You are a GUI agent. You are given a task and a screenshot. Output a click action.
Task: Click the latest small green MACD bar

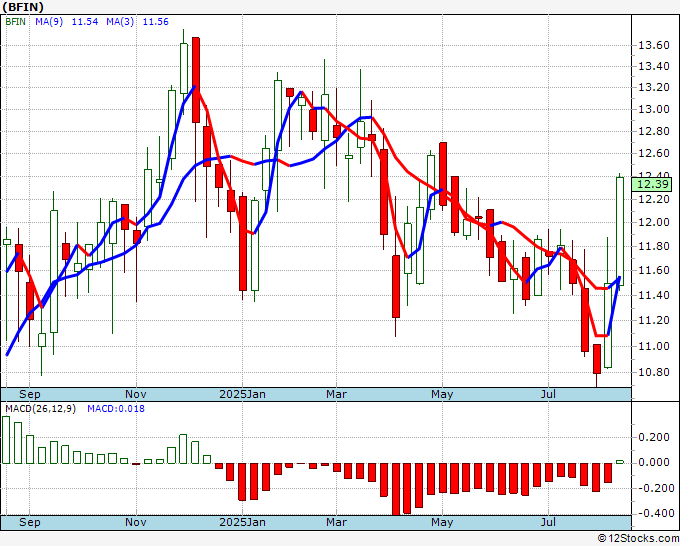tap(620, 462)
